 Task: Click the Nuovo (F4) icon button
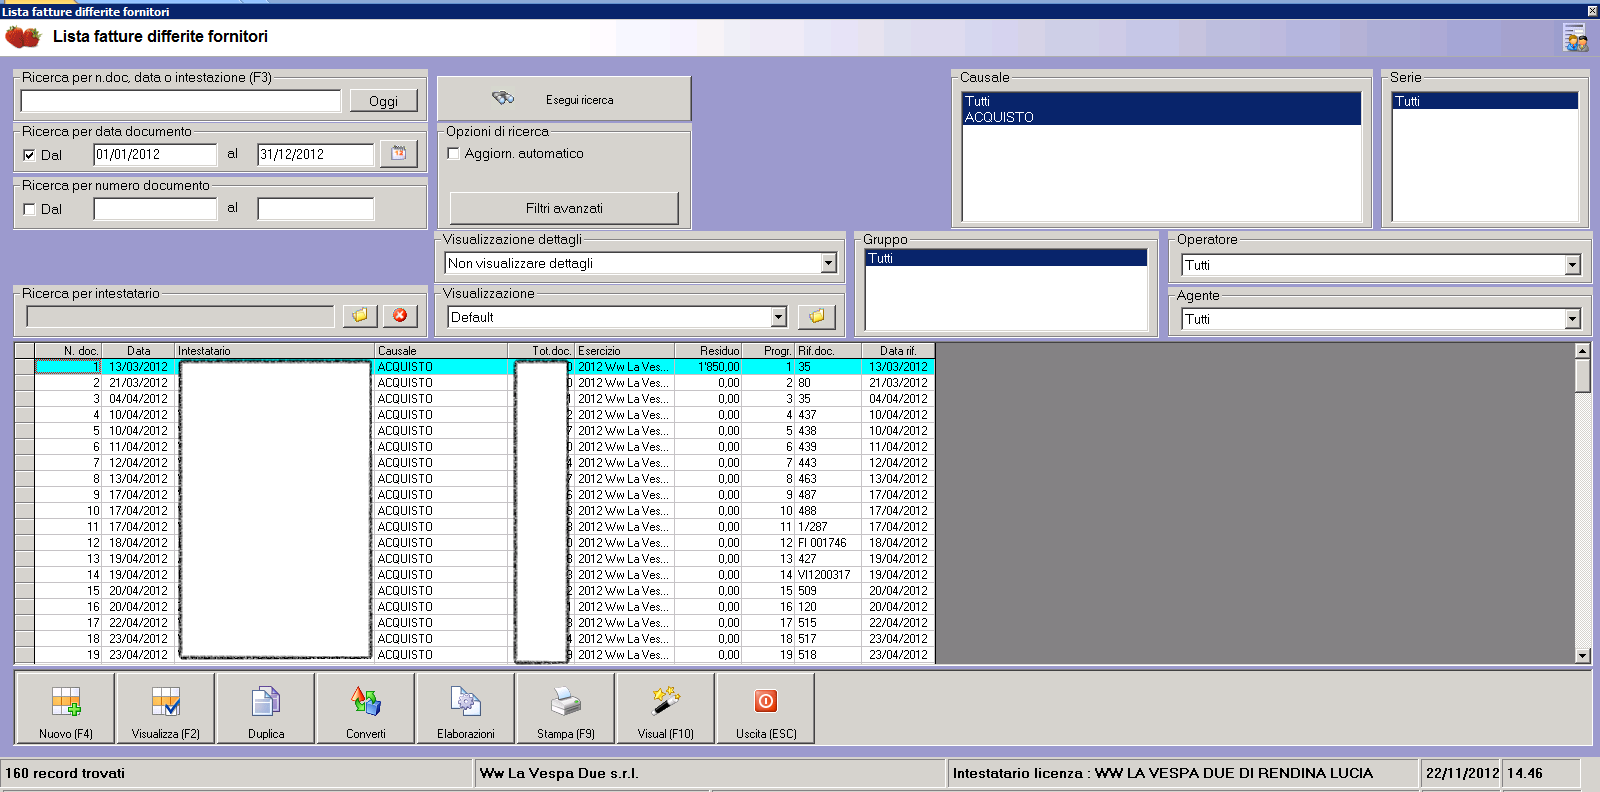66,708
